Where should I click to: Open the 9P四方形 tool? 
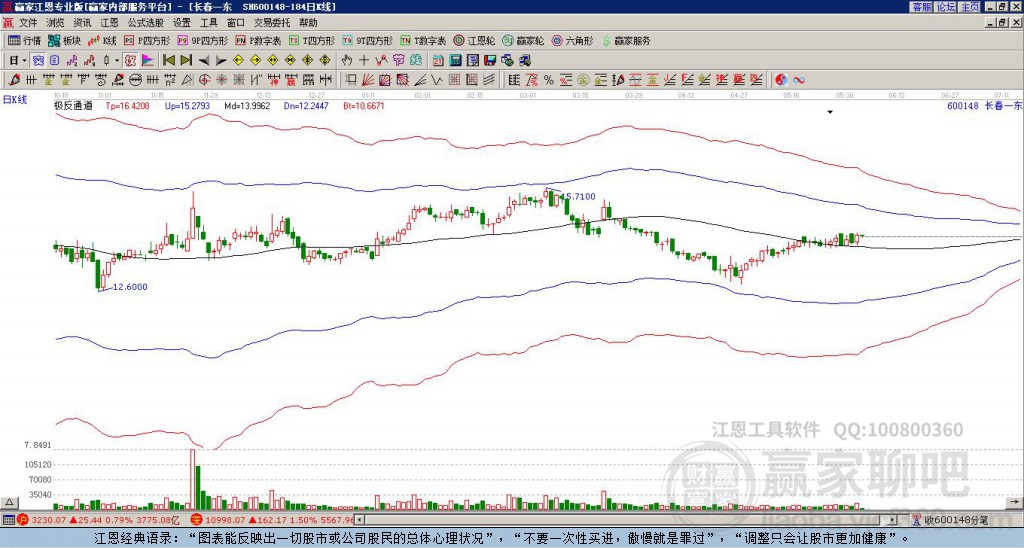coord(202,40)
